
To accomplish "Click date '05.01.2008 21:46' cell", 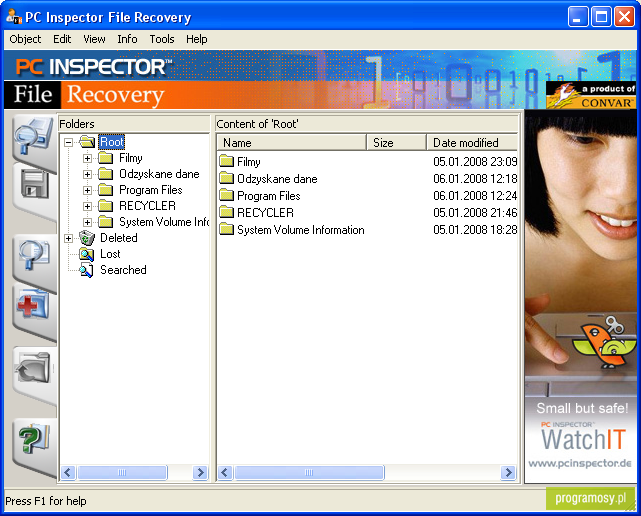I will point(475,213).
